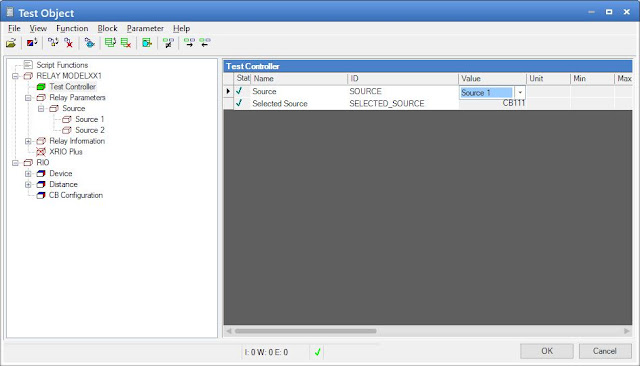Screen dimensions: 640x366
Task: Open the Parameter menu
Action: click(145, 29)
